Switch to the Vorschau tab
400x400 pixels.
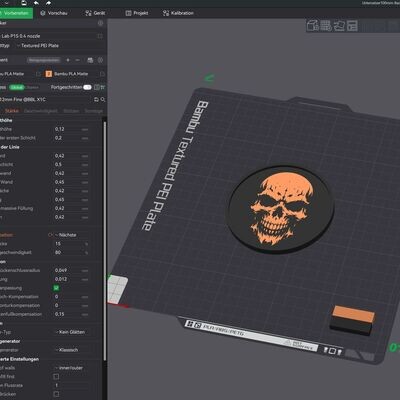pos(54,13)
